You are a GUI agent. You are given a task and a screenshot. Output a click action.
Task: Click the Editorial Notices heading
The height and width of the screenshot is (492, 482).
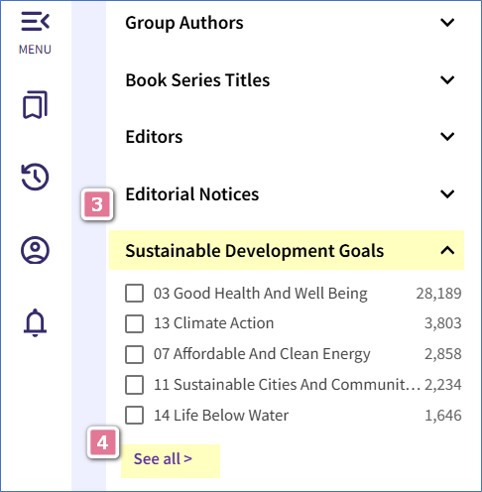[x=192, y=194]
